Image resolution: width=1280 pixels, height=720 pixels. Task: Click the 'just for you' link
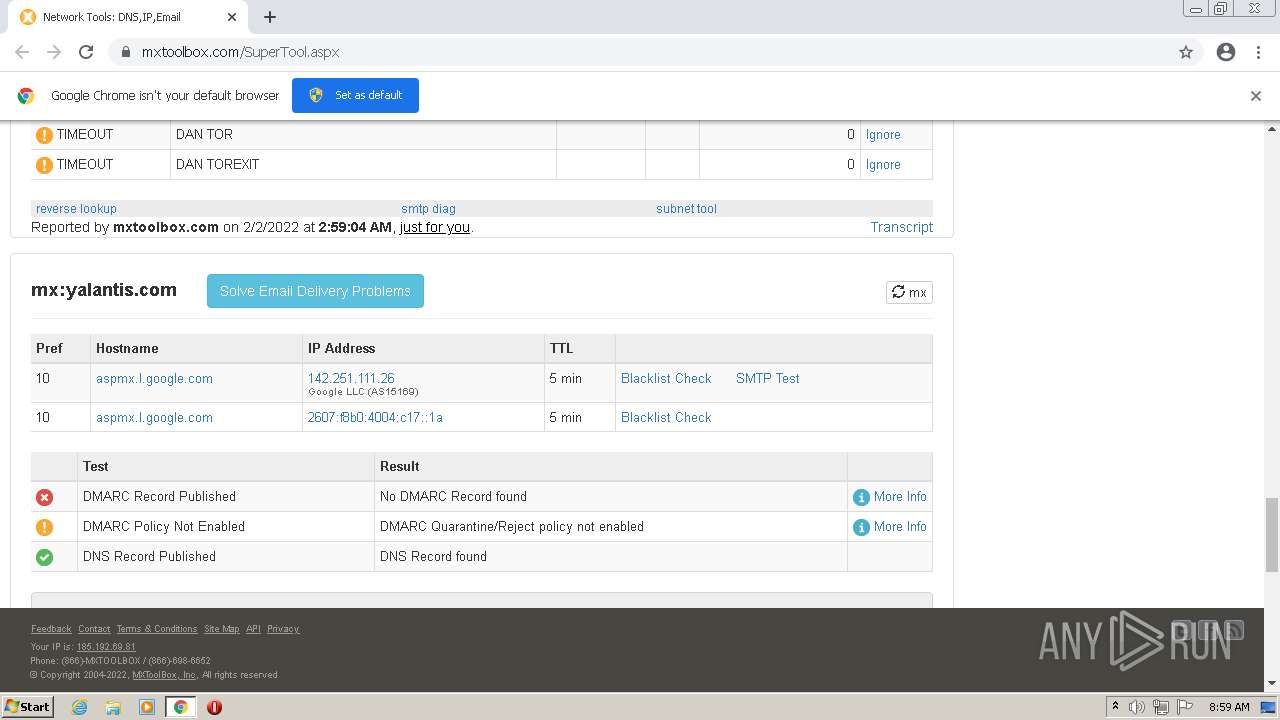point(434,227)
